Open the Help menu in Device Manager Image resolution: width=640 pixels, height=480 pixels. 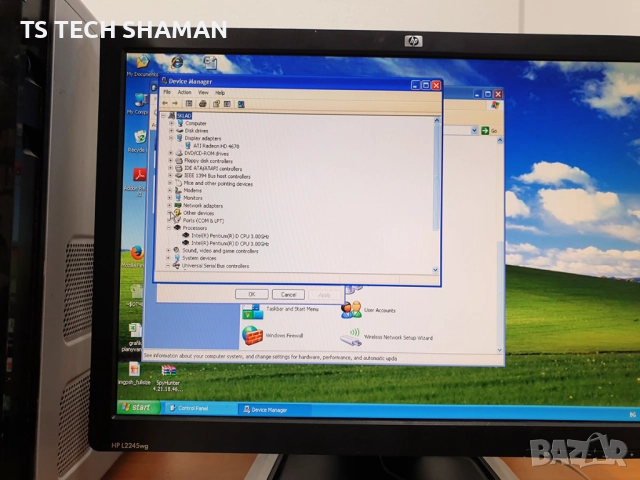click(x=220, y=93)
